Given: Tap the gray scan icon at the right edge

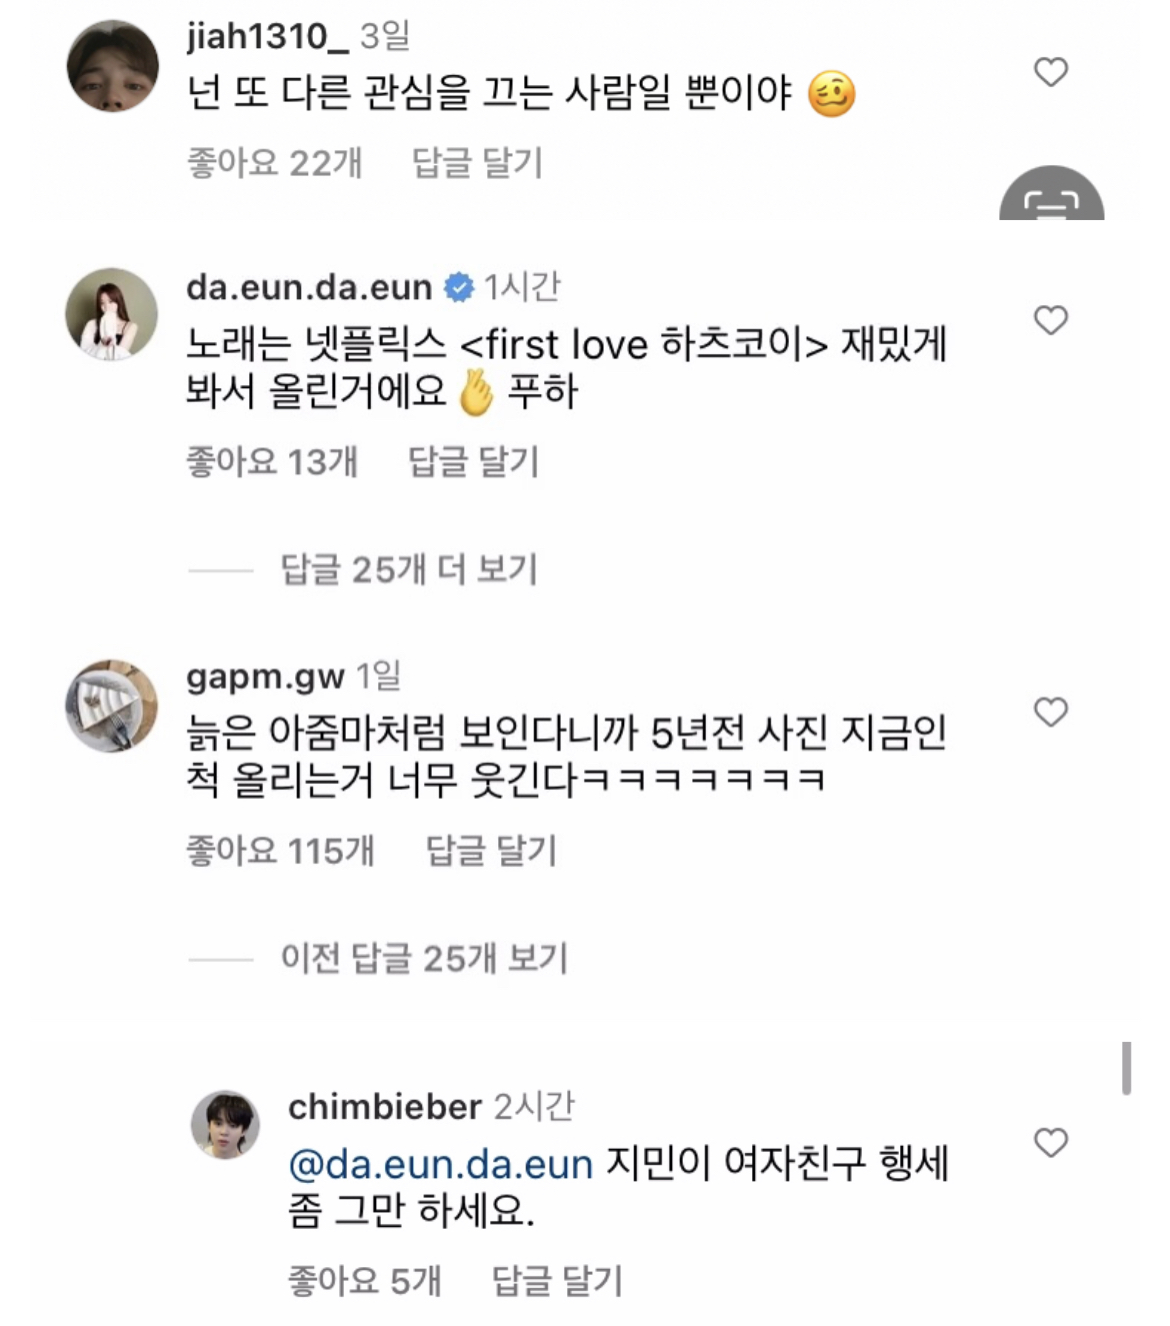Looking at the screenshot, I should 1052,195.
